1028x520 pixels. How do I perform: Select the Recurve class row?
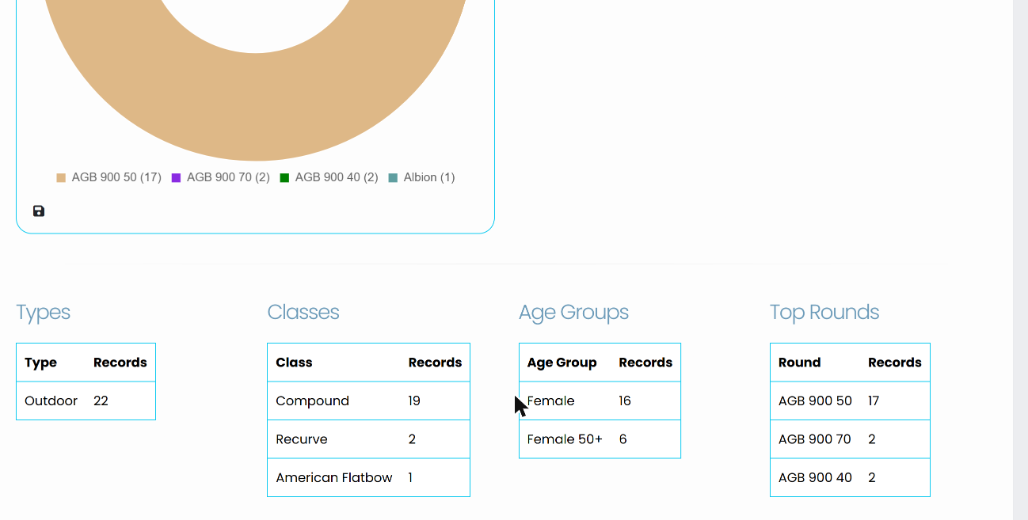tap(368, 439)
